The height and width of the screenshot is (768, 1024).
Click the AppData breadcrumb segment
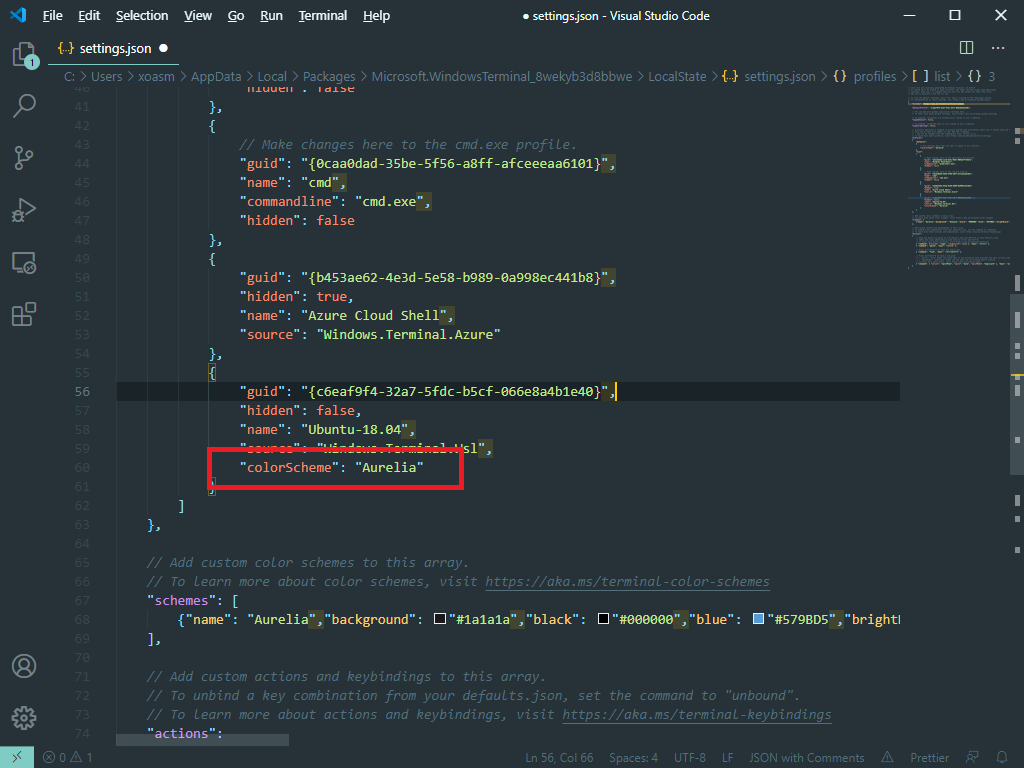(216, 76)
